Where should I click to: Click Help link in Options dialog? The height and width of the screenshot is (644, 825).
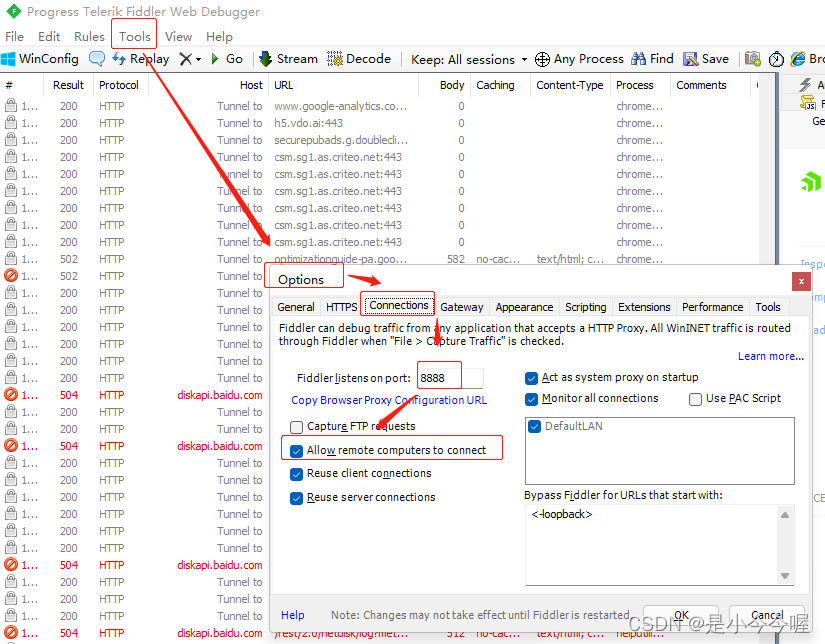tap(293, 615)
